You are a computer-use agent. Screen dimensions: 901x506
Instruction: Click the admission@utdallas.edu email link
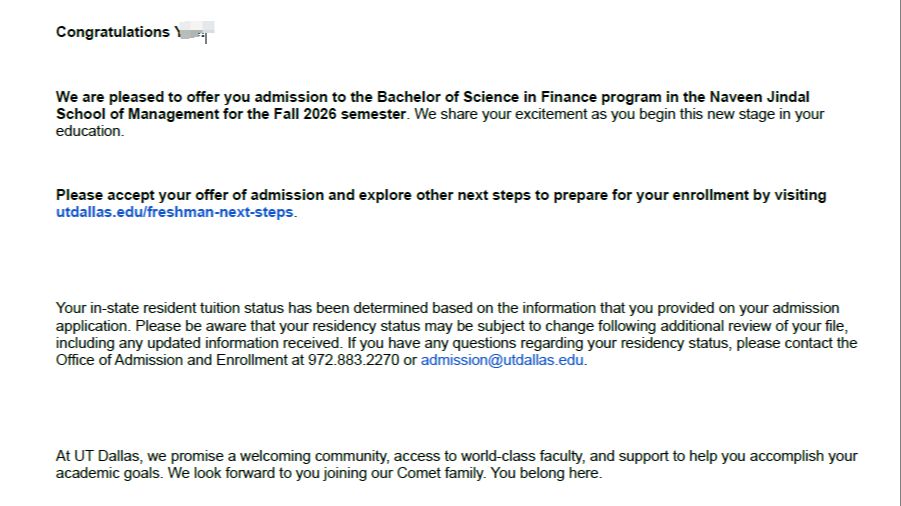click(x=502, y=360)
